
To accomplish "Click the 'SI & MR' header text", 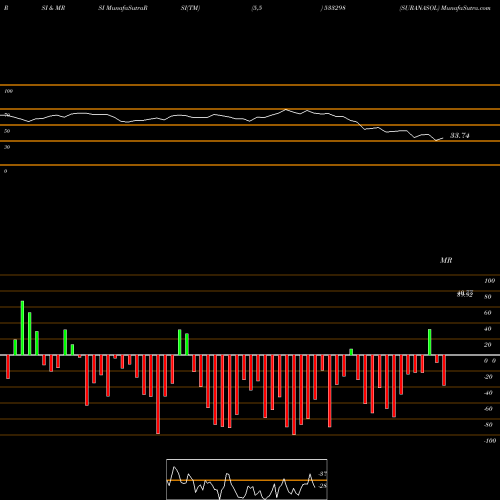I will point(53,8).
